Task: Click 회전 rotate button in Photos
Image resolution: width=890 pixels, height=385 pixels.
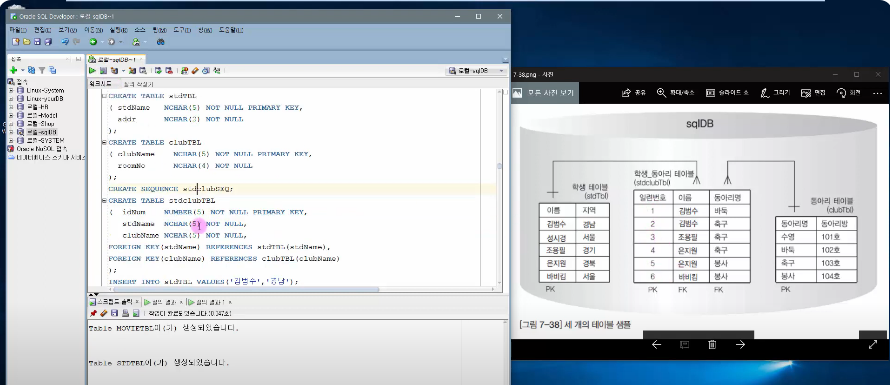Action: 849,93
